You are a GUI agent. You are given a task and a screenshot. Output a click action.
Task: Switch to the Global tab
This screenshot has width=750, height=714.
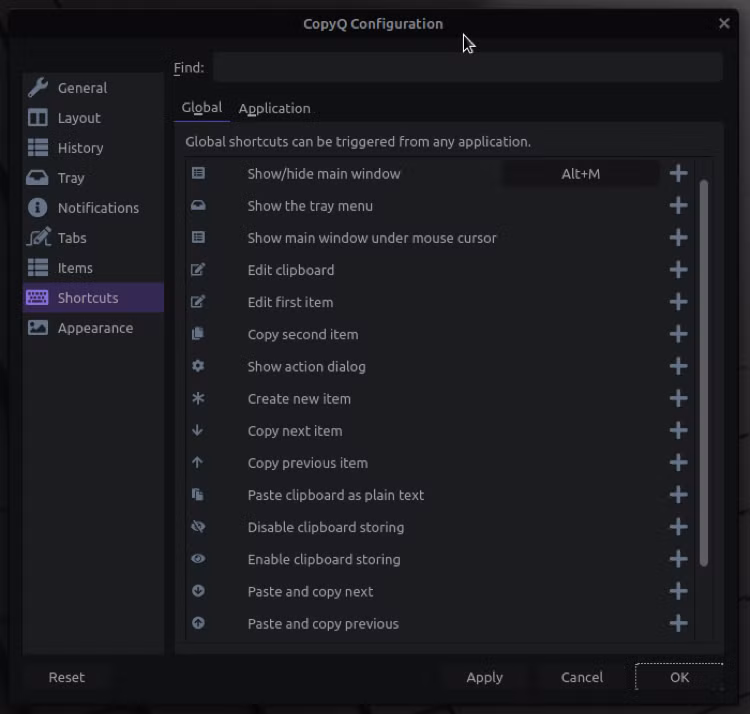[202, 108]
